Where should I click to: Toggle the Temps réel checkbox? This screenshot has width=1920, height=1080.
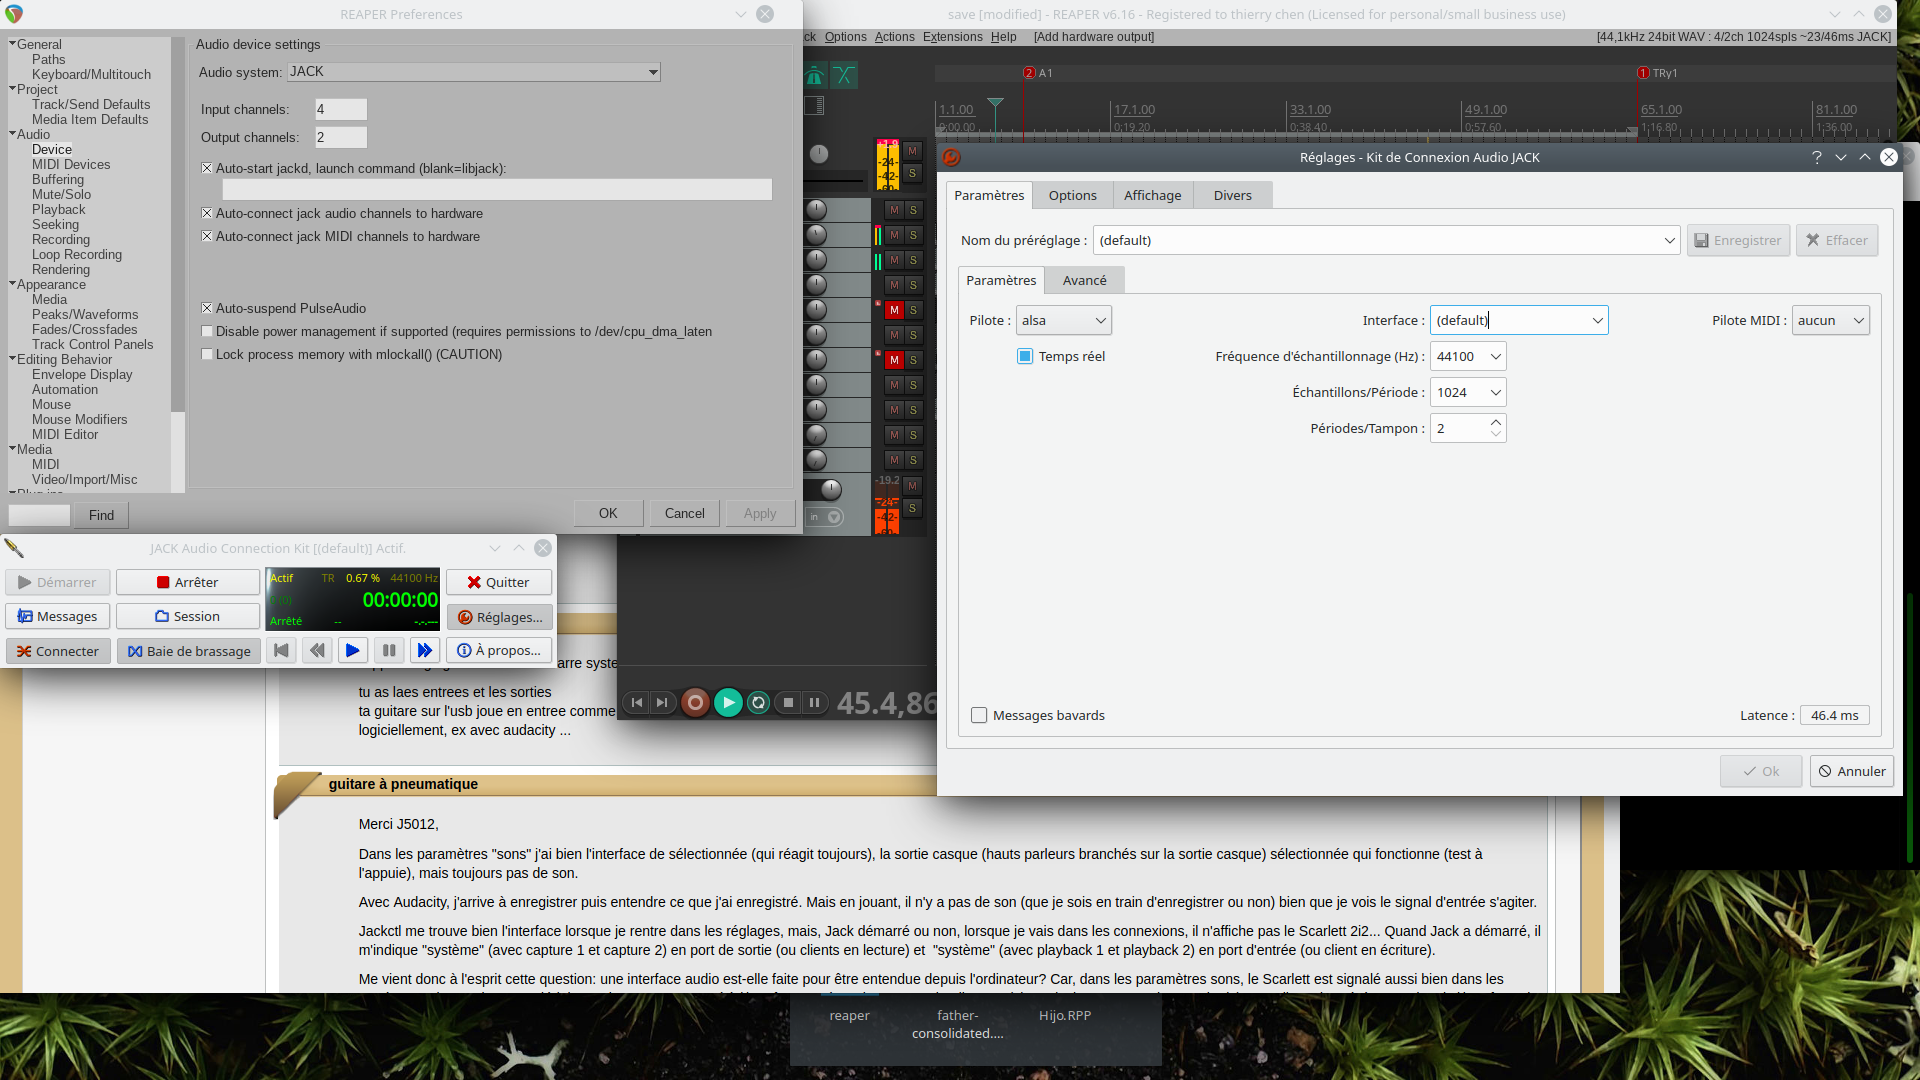(x=1025, y=357)
